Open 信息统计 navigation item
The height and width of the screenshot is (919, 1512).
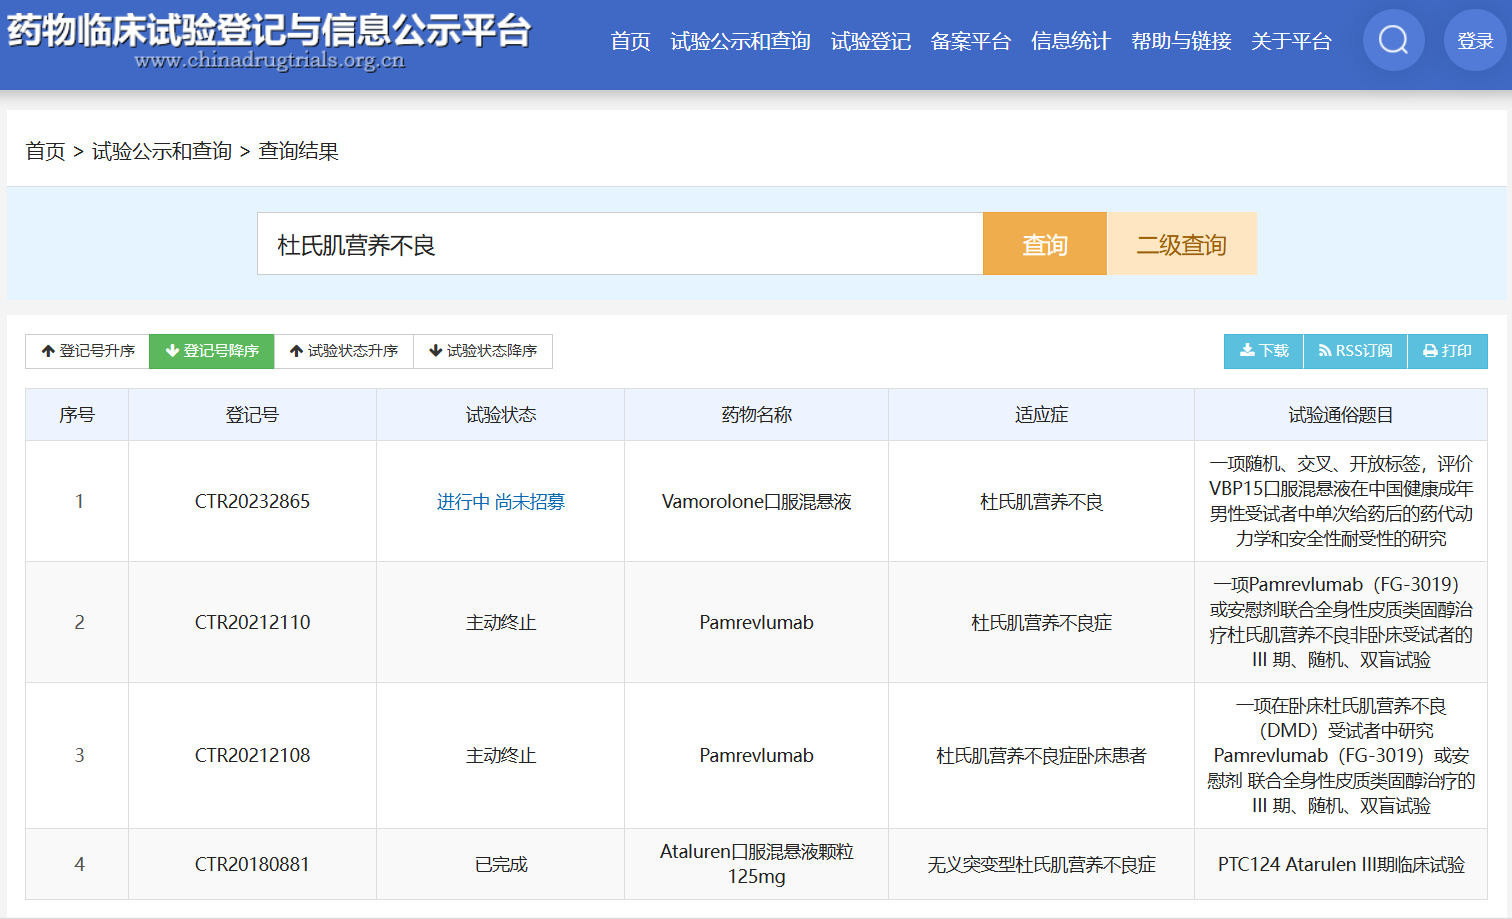coord(1070,41)
